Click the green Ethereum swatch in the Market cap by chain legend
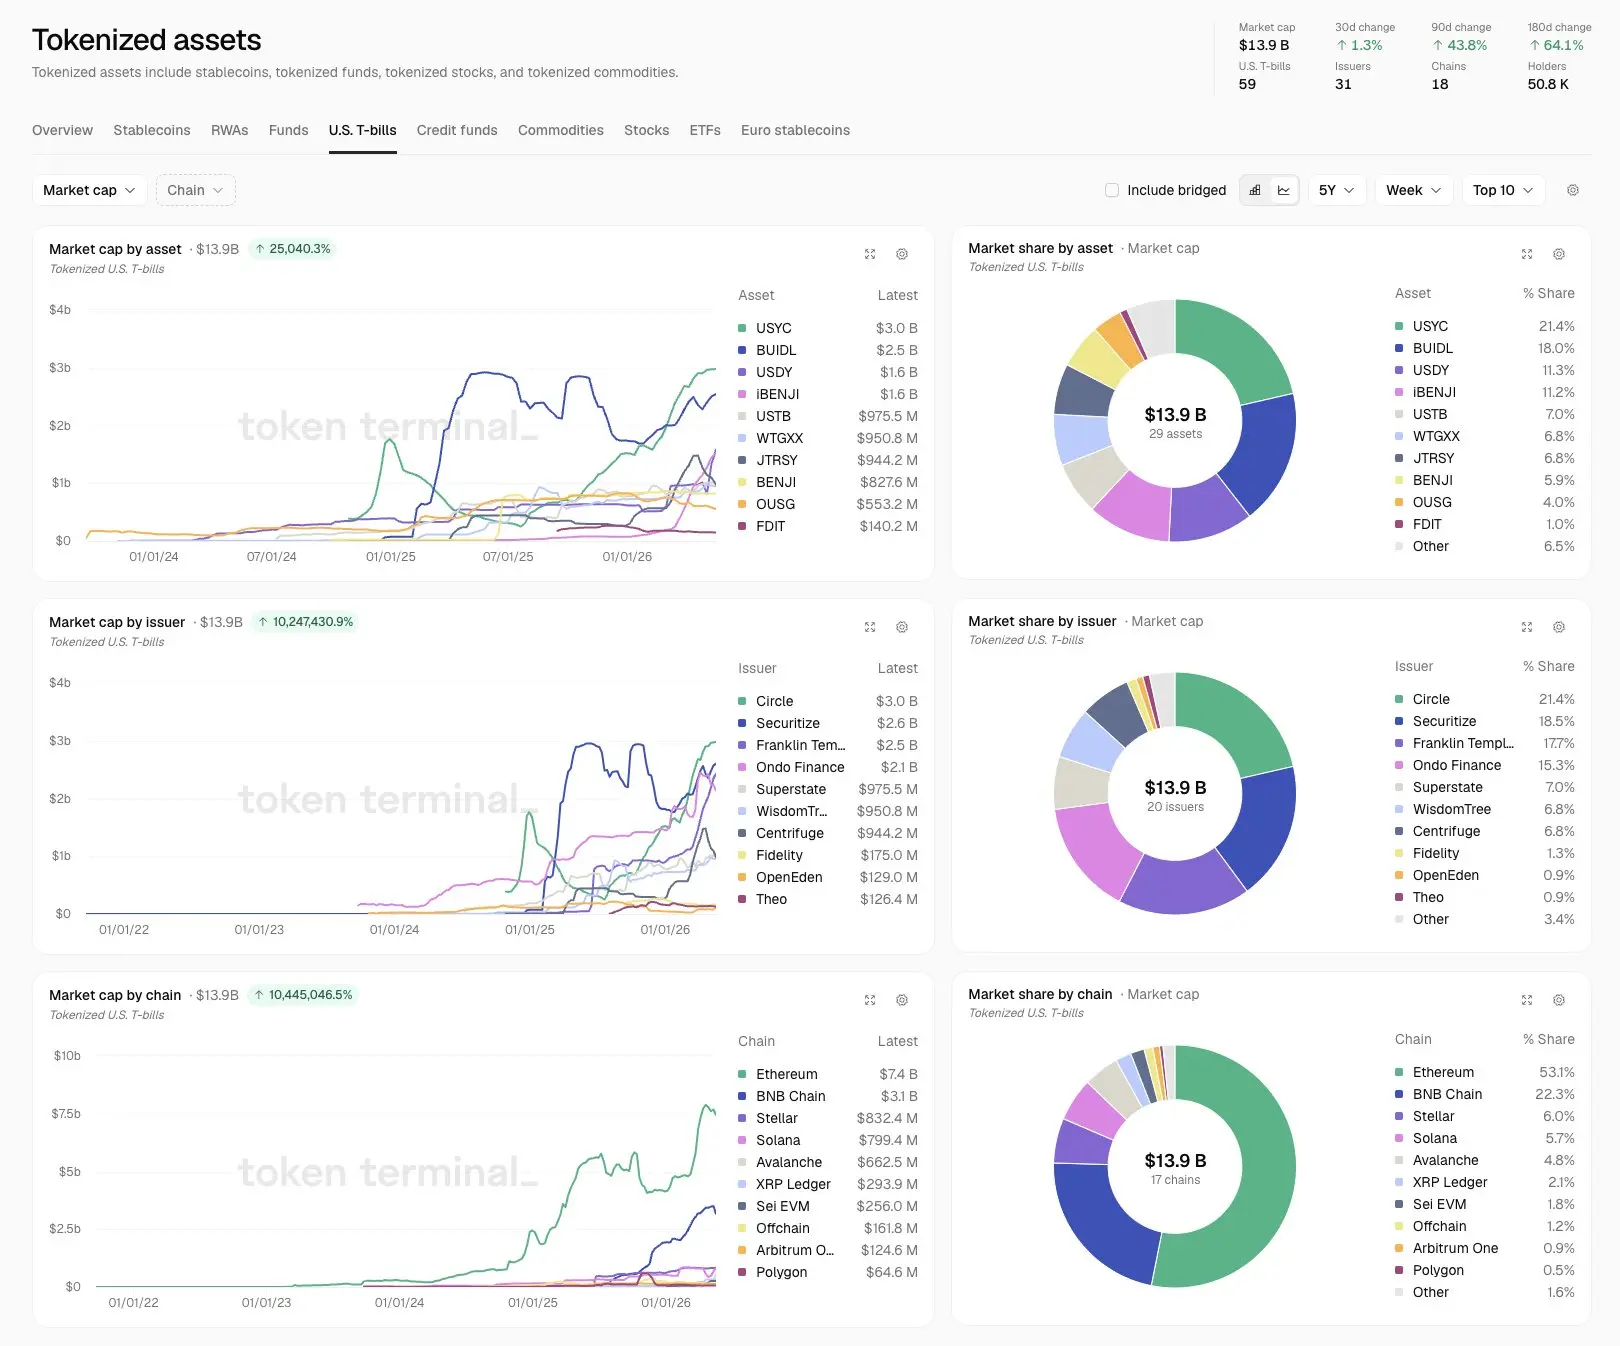The height and width of the screenshot is (1346, 1620). click(x=742, y=1074)
